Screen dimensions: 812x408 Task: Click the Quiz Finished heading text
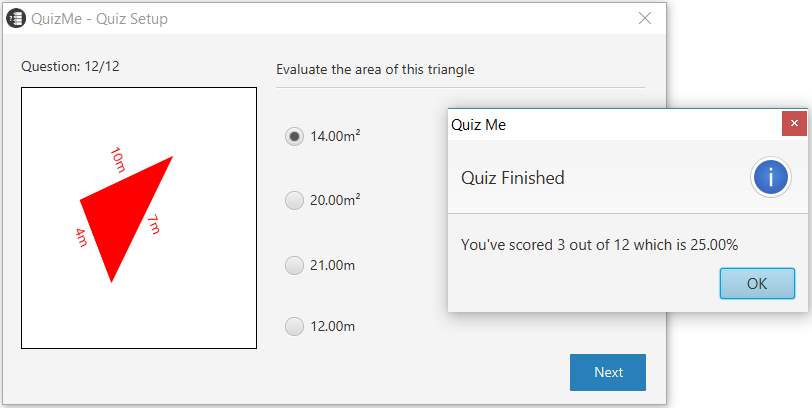pos(513,178)
